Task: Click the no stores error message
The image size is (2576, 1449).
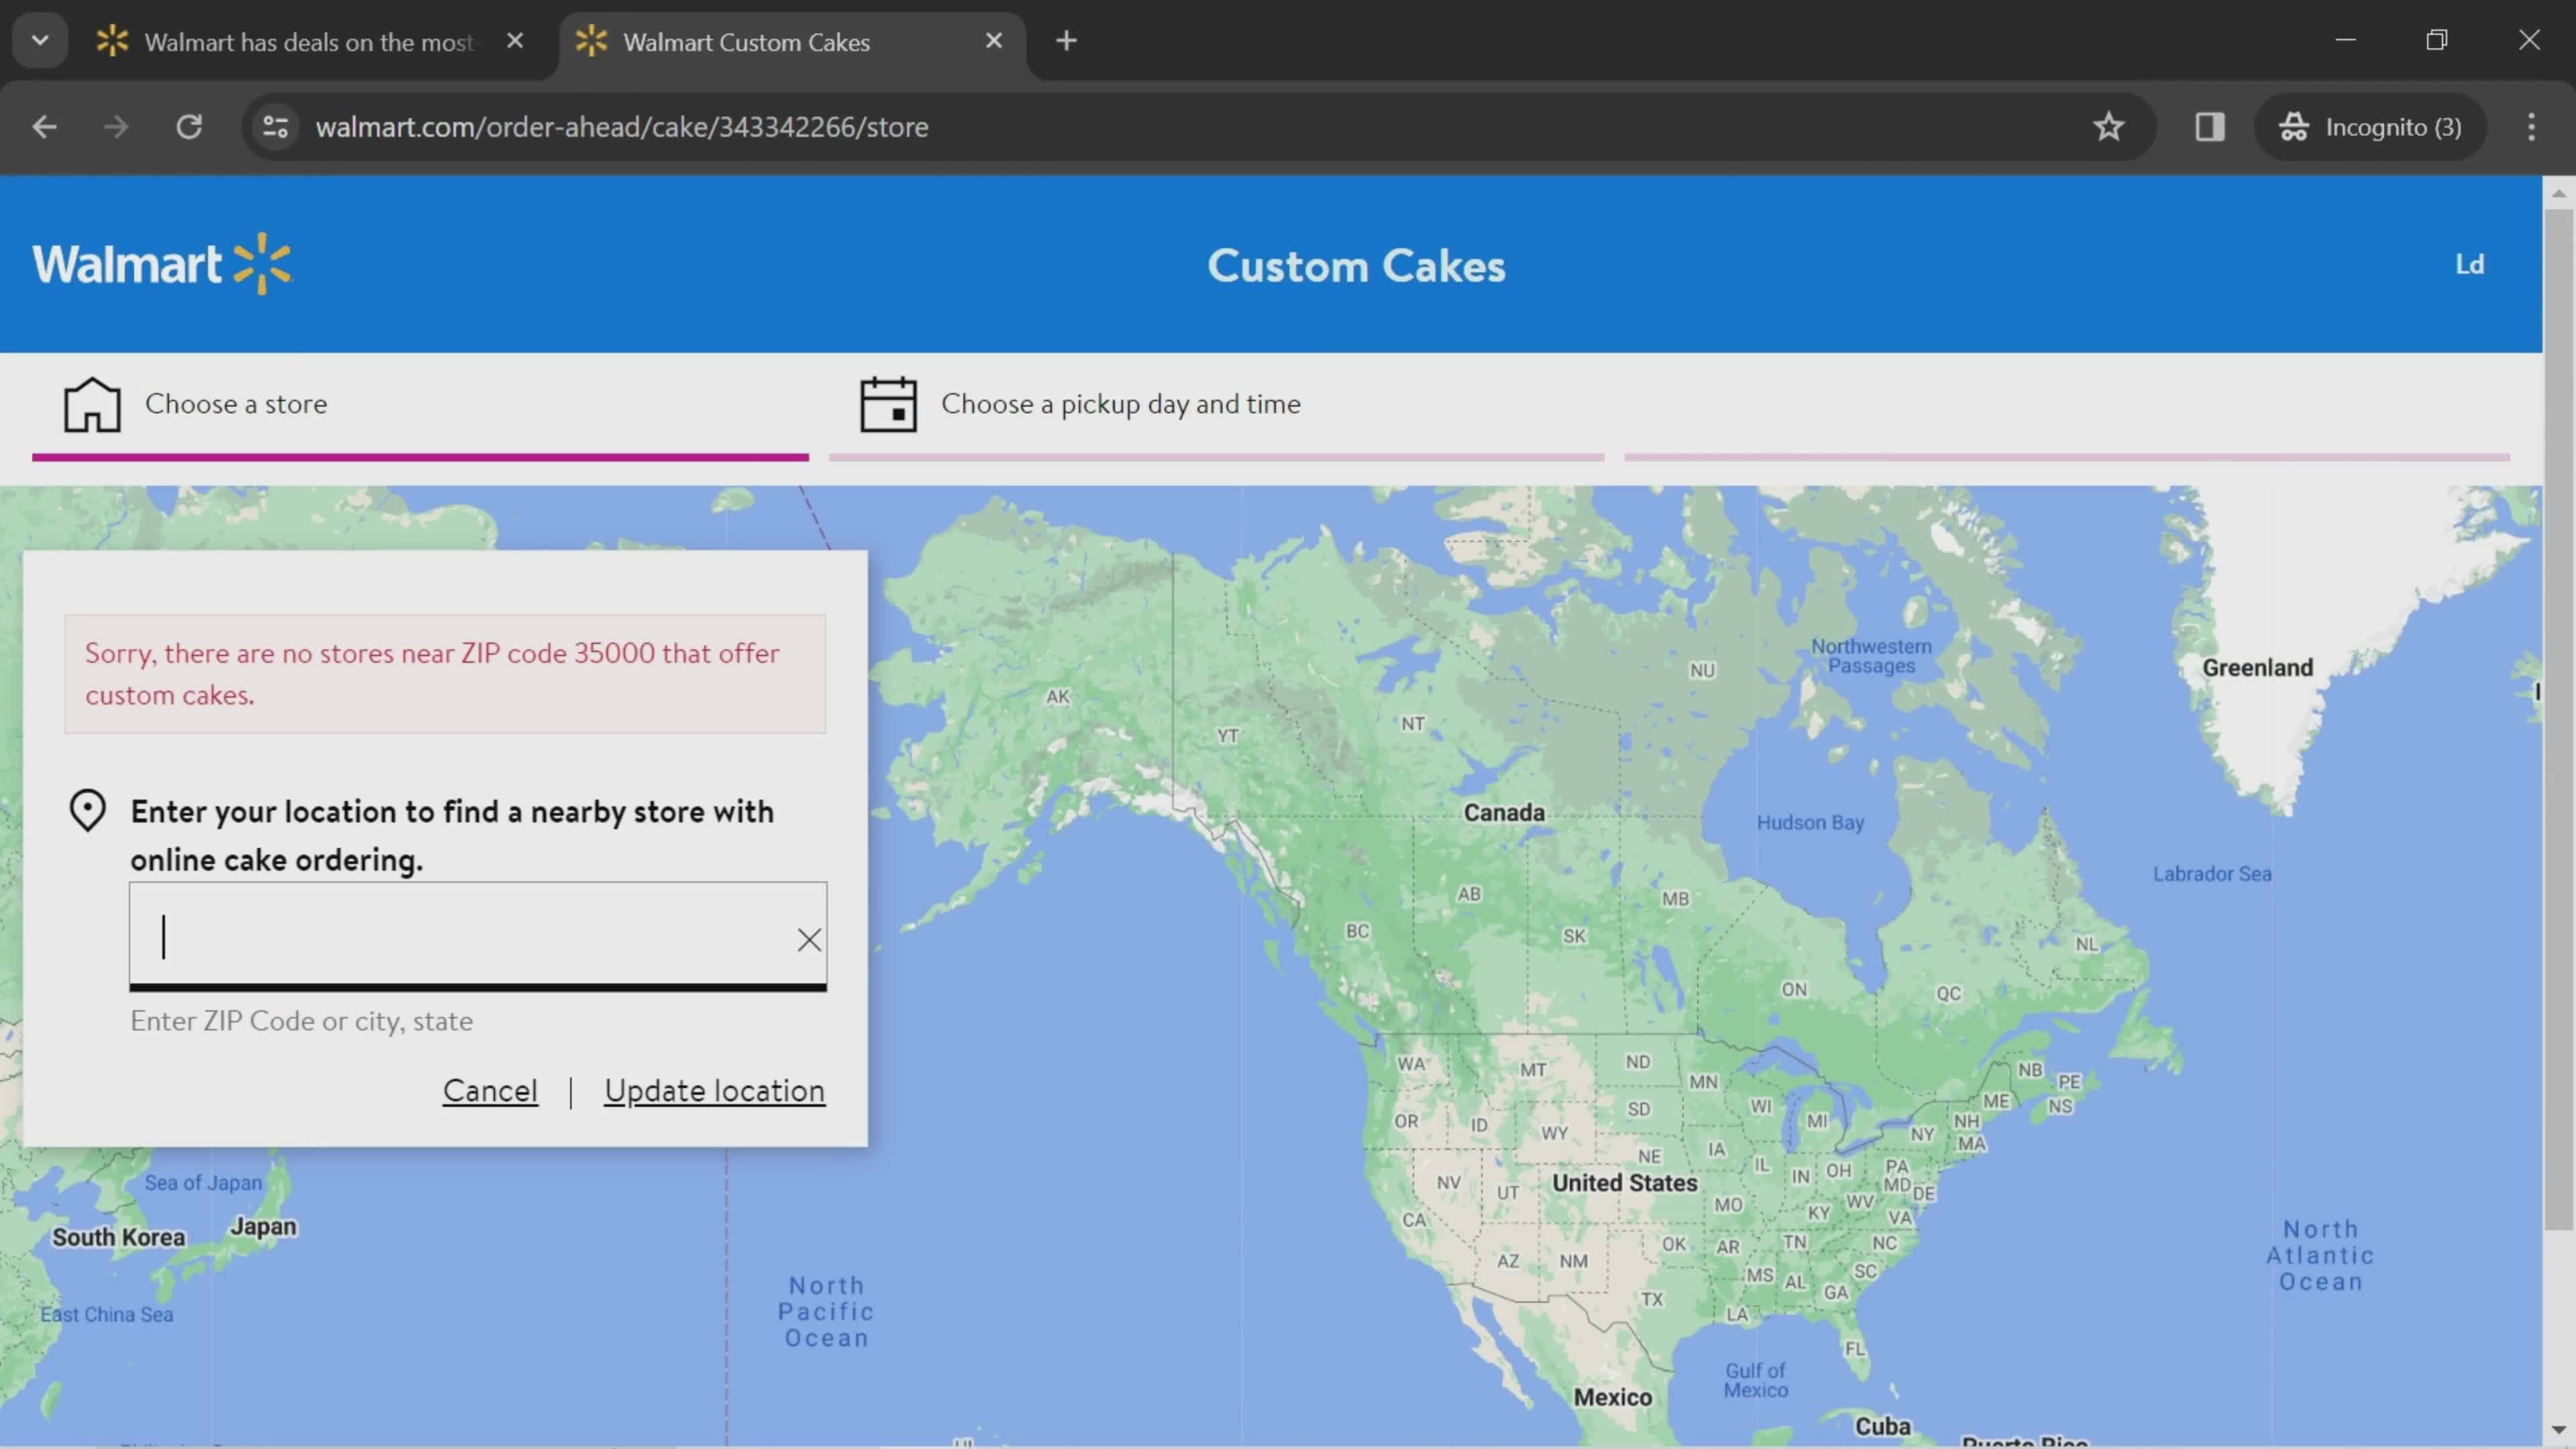Action: (445, 674)
